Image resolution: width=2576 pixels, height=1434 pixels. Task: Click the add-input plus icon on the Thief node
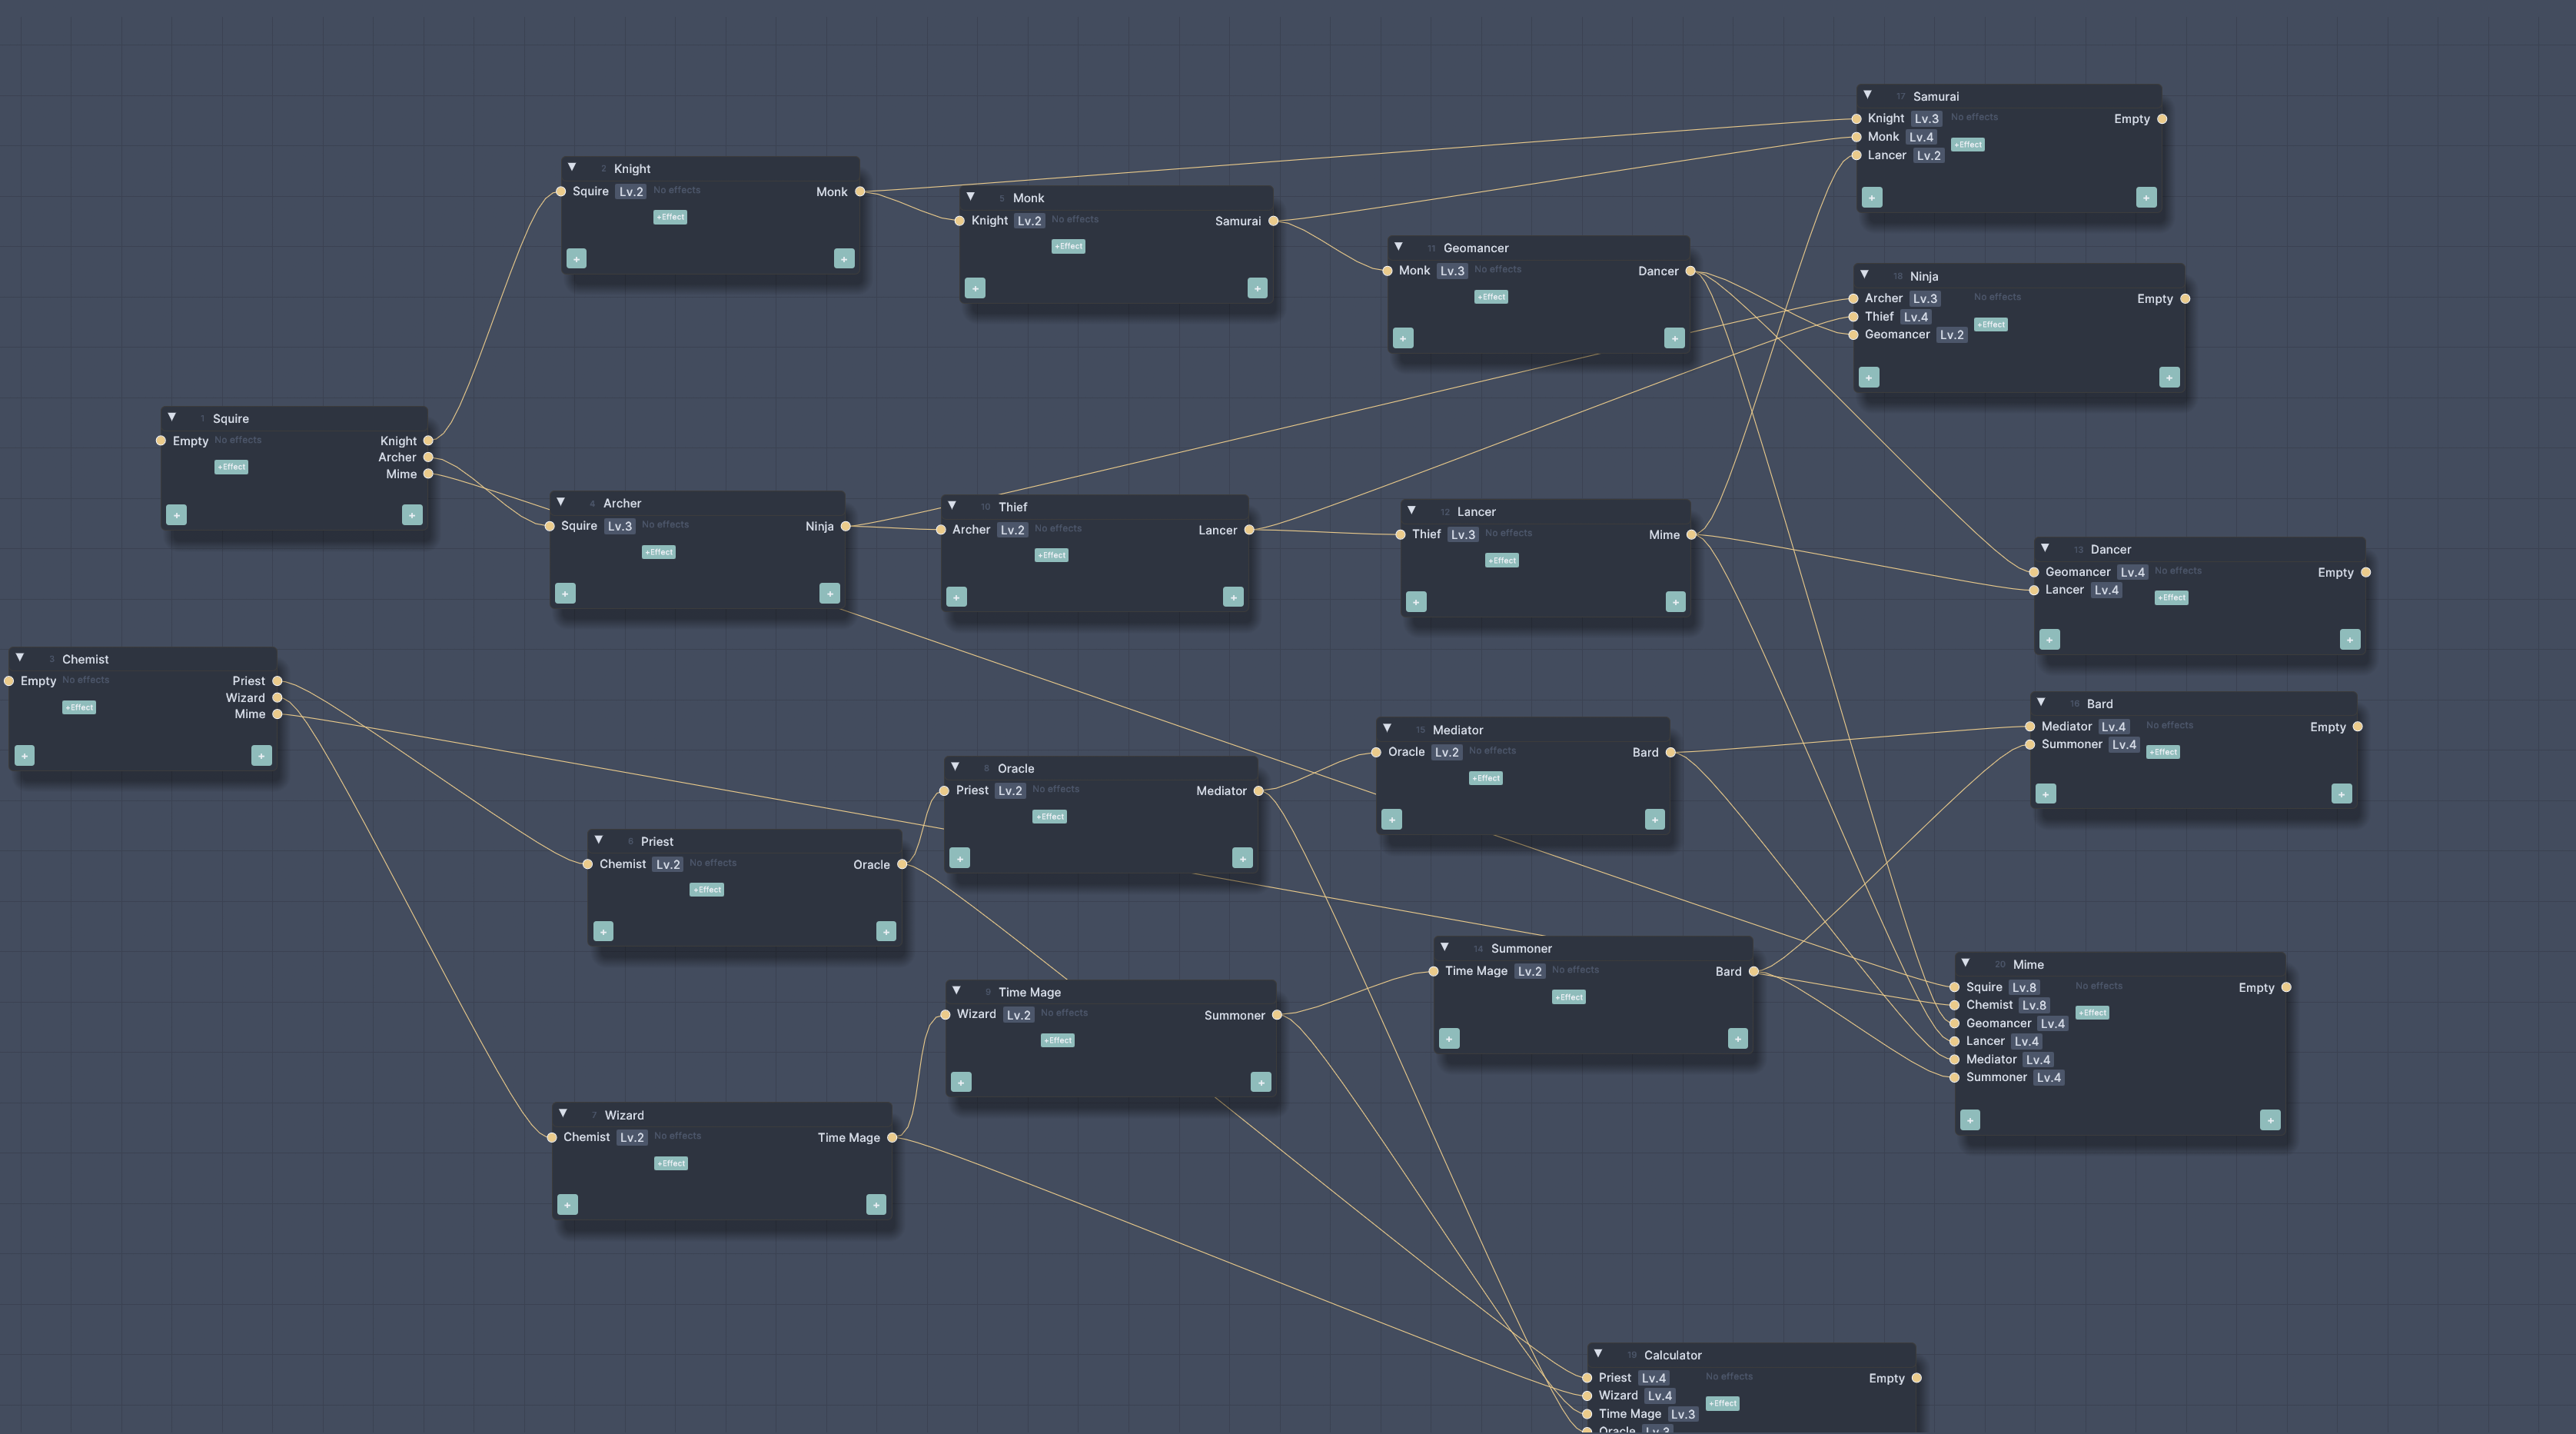pyautogui.click(x=956, y=596)
